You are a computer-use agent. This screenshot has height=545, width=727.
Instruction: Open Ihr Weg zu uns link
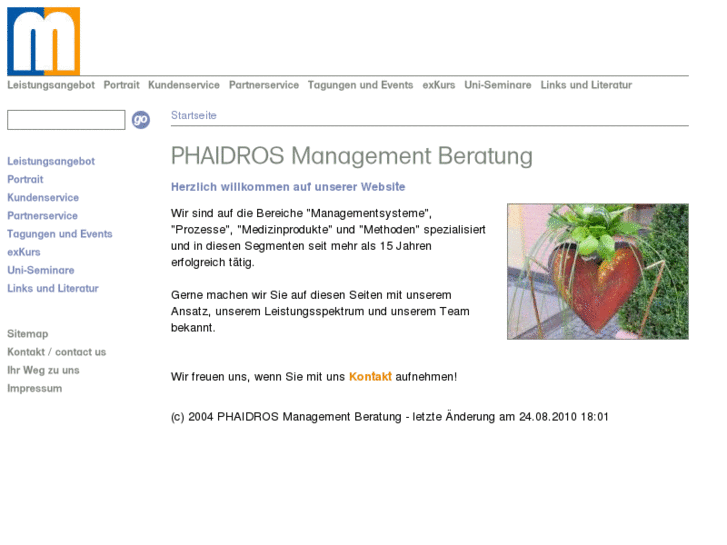click(x=43, y=370)
